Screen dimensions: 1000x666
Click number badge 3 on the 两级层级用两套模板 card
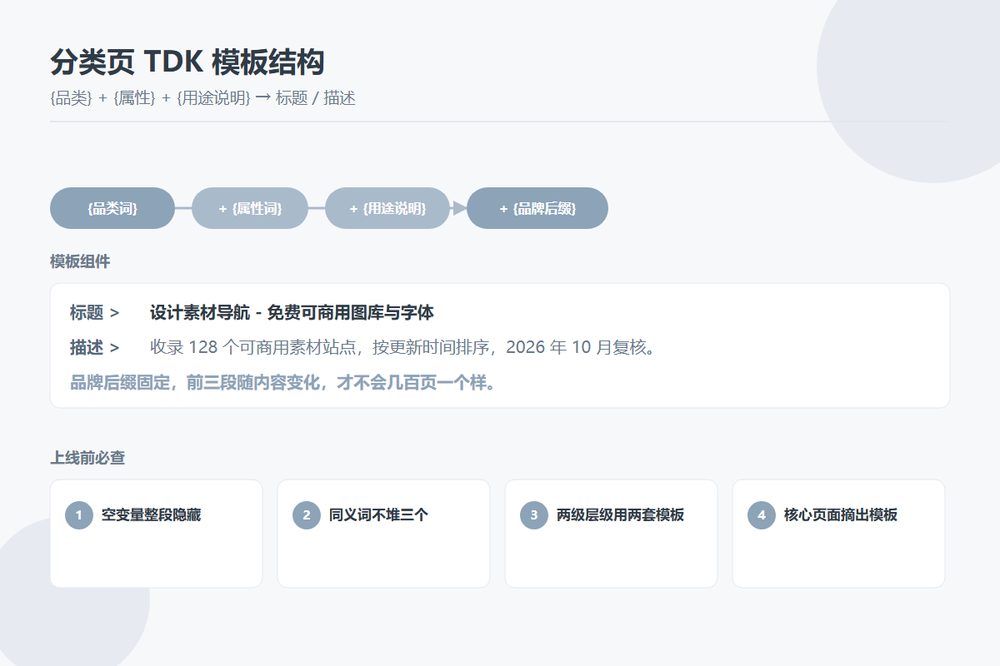534,515
